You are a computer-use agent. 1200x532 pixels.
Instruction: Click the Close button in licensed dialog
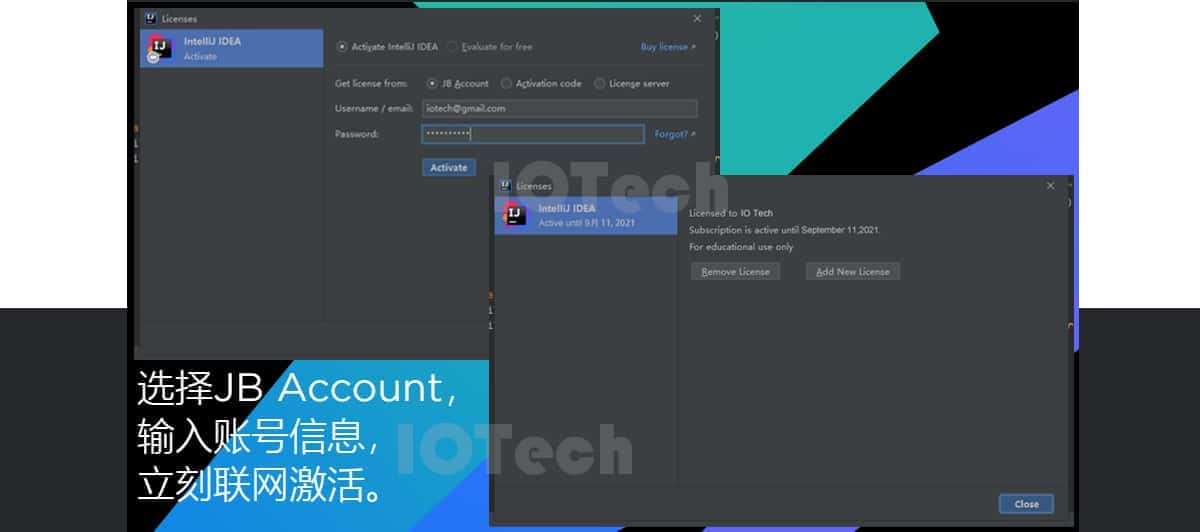click(x=1026, y=504)
